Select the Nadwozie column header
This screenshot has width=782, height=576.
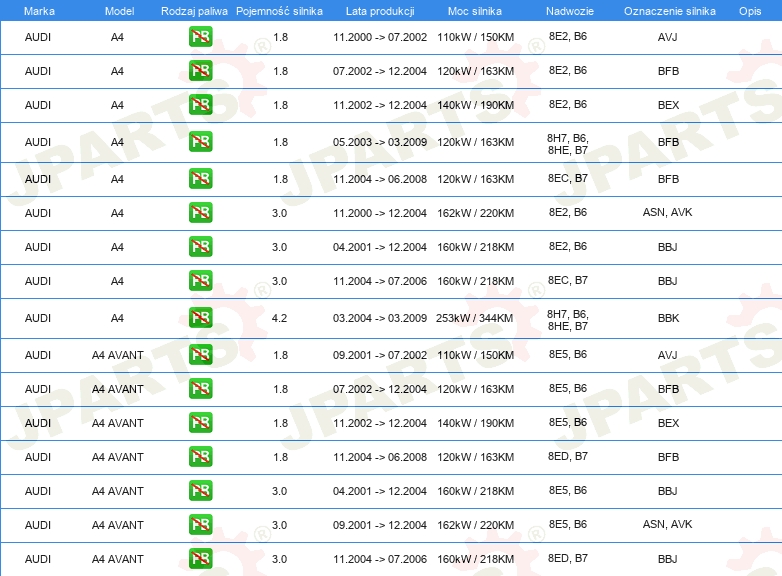(x=570, y=11)
